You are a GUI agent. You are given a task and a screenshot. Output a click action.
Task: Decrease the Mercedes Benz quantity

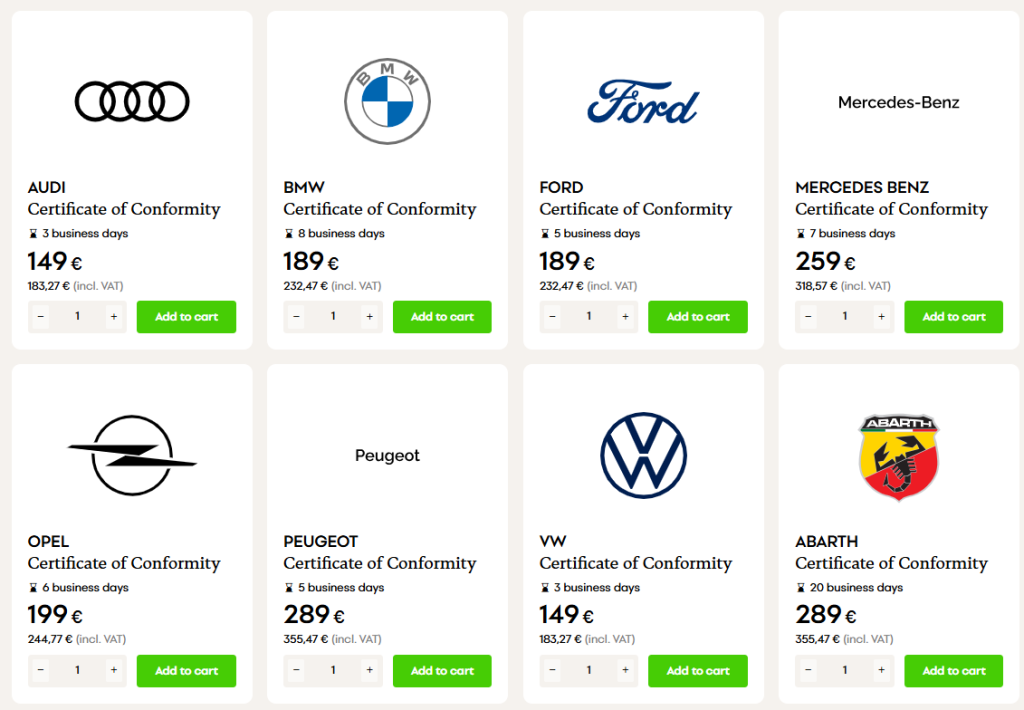coord(808,317)
